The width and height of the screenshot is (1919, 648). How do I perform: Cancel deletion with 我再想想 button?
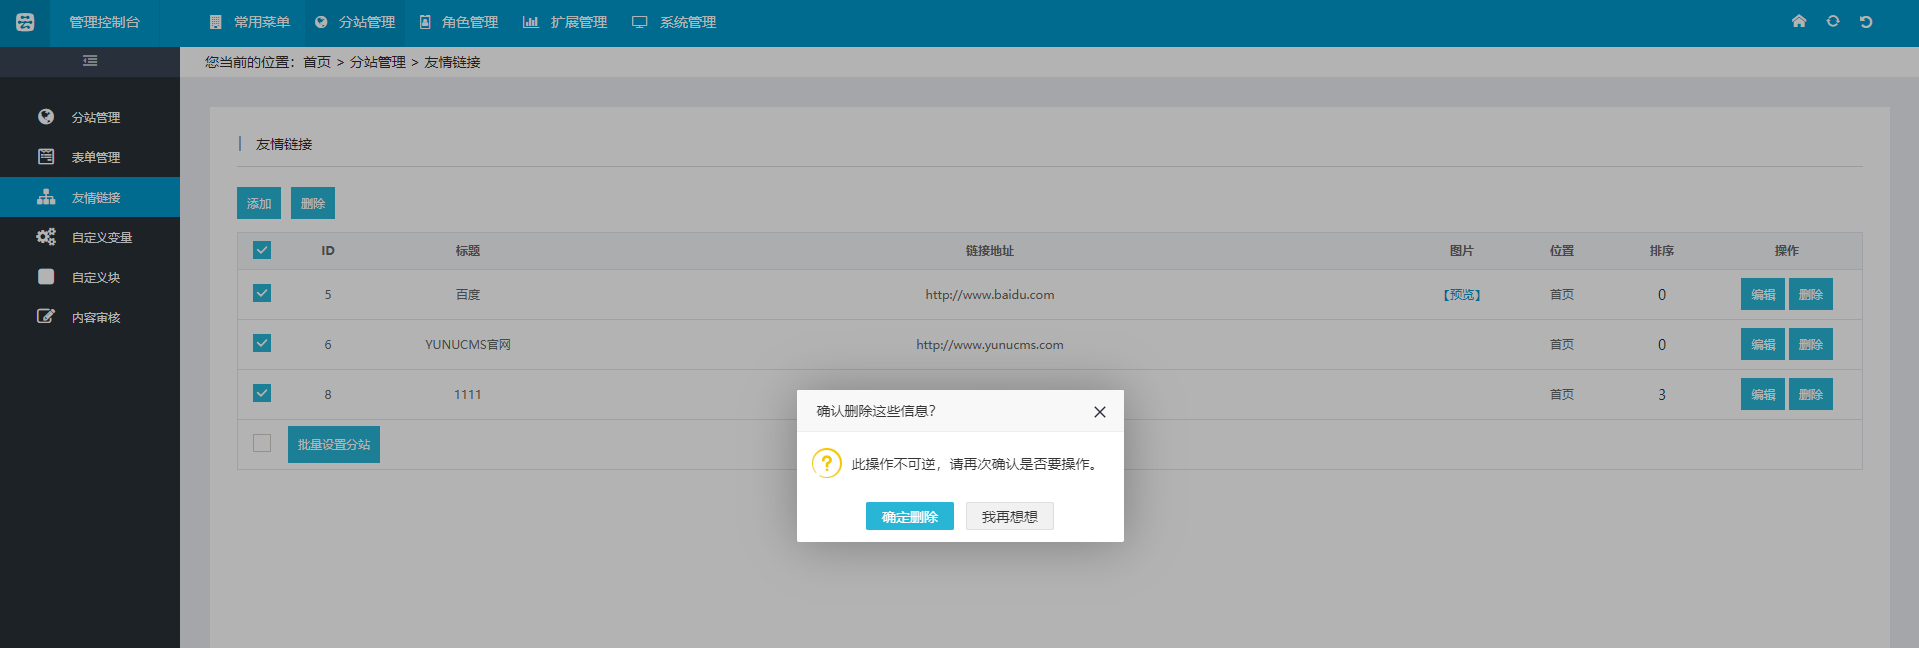(x=1009, y=516)
